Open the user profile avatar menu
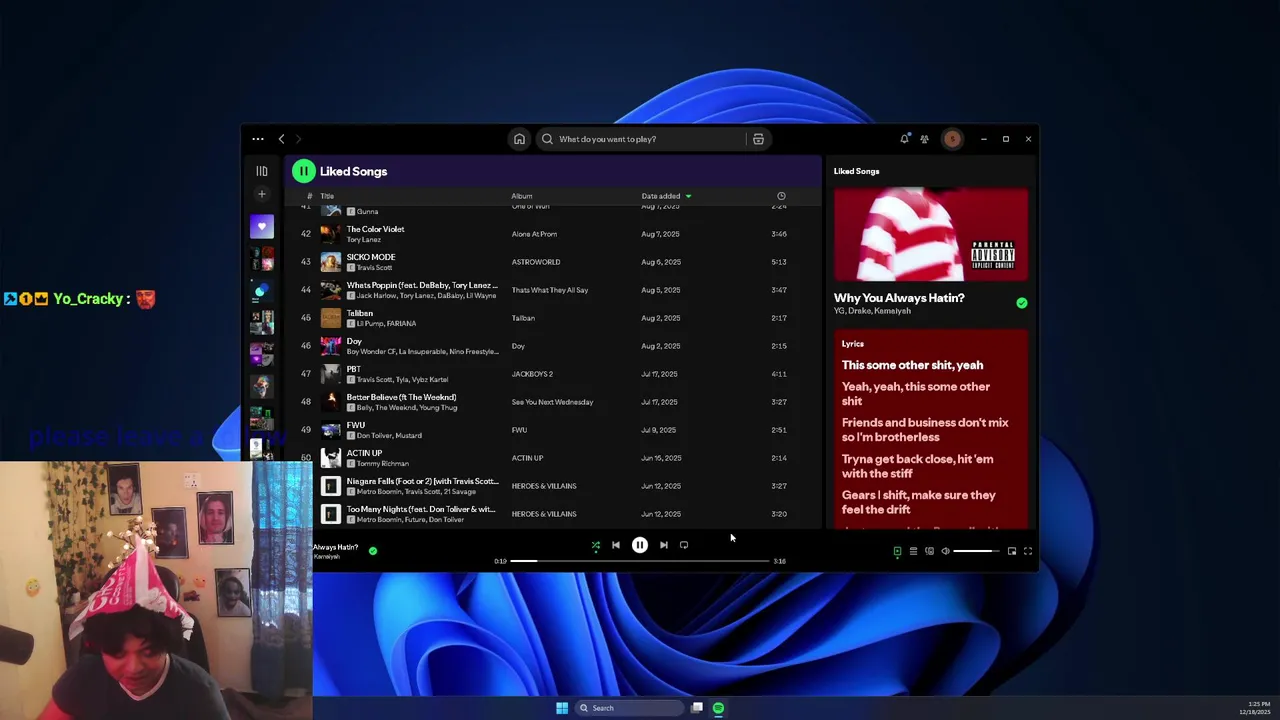 tap(952, 139)
